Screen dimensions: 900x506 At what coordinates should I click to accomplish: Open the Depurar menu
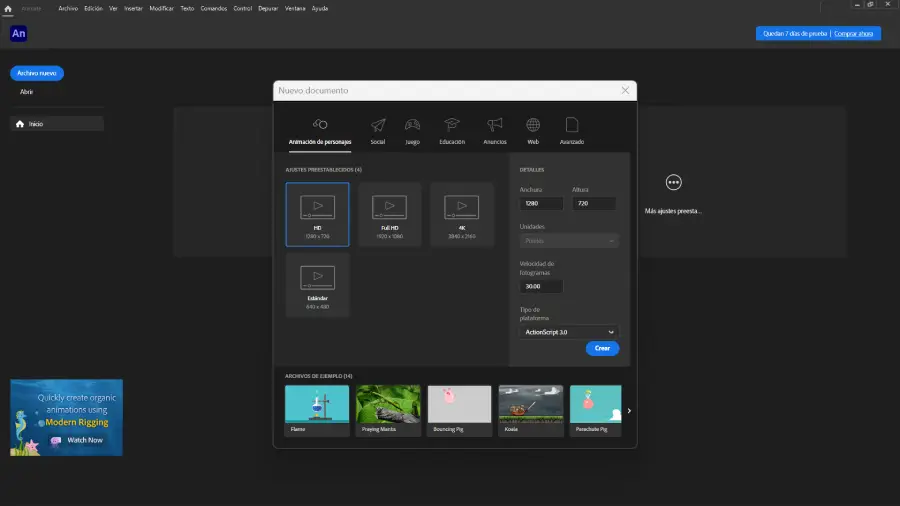268,9
